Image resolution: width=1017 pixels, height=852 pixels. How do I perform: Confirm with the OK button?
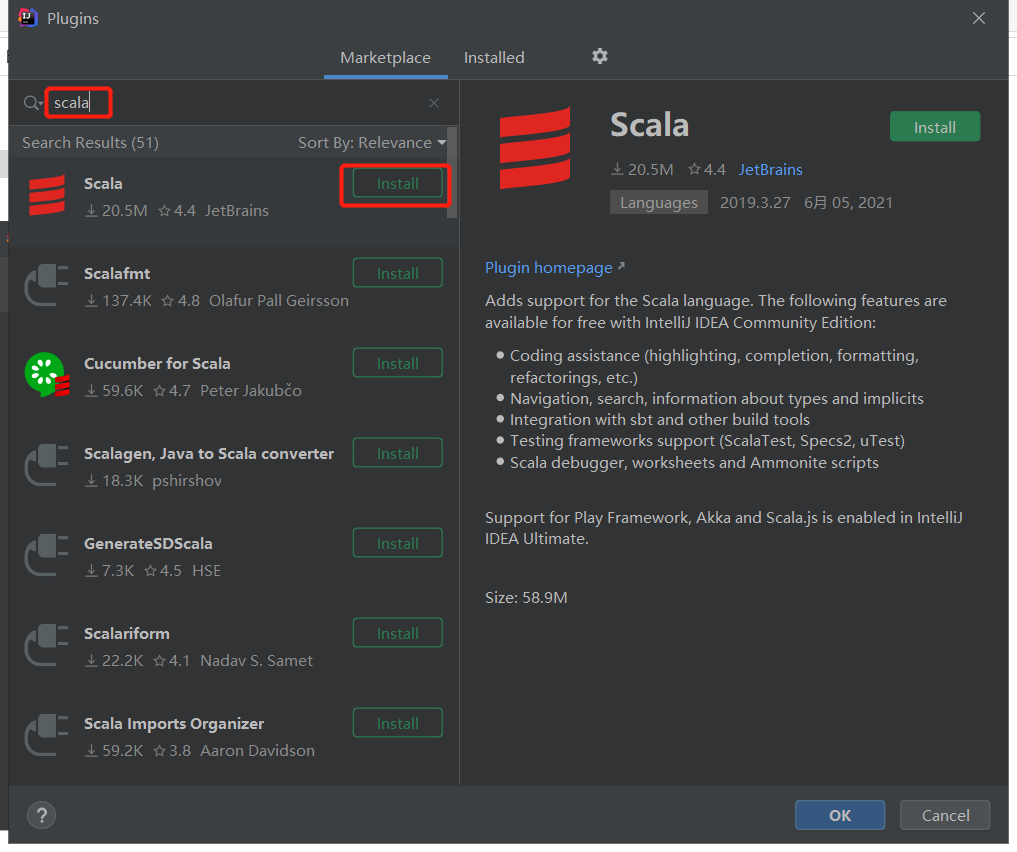pos(840,815)
